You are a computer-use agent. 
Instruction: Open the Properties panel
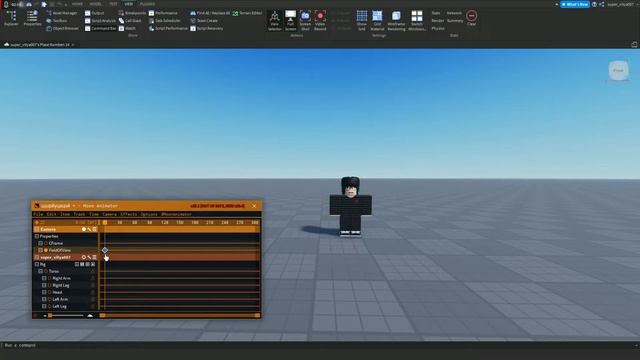tap(32, 19)
